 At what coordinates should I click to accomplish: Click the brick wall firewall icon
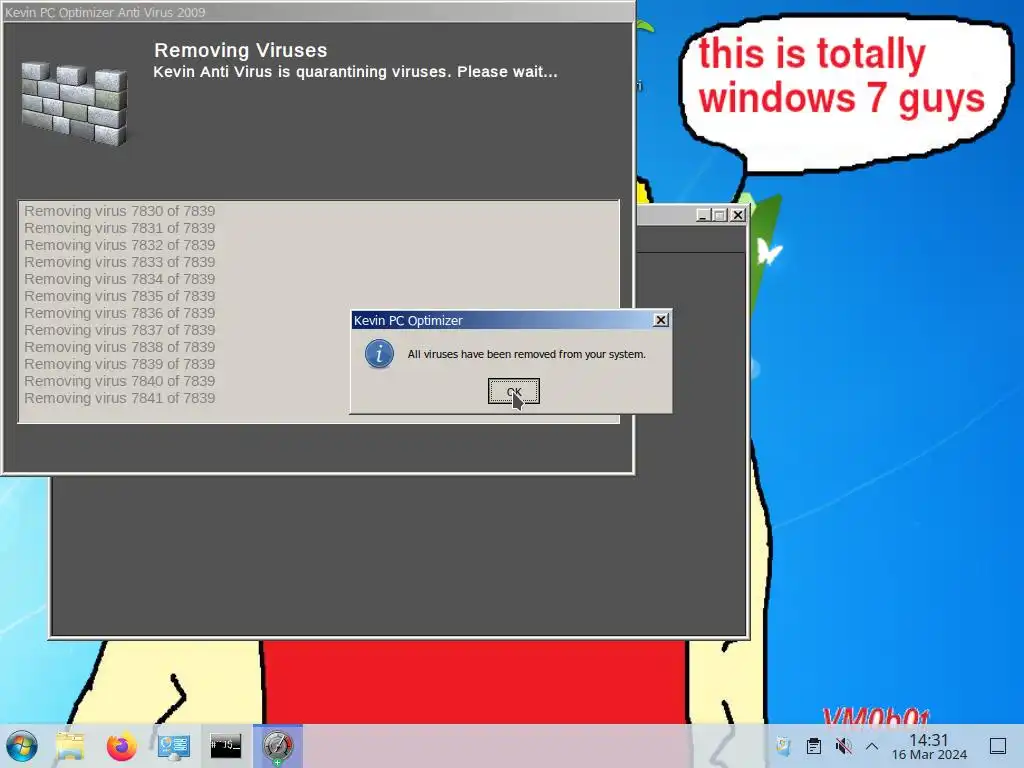pyautogui.click(x=74, y=103)
